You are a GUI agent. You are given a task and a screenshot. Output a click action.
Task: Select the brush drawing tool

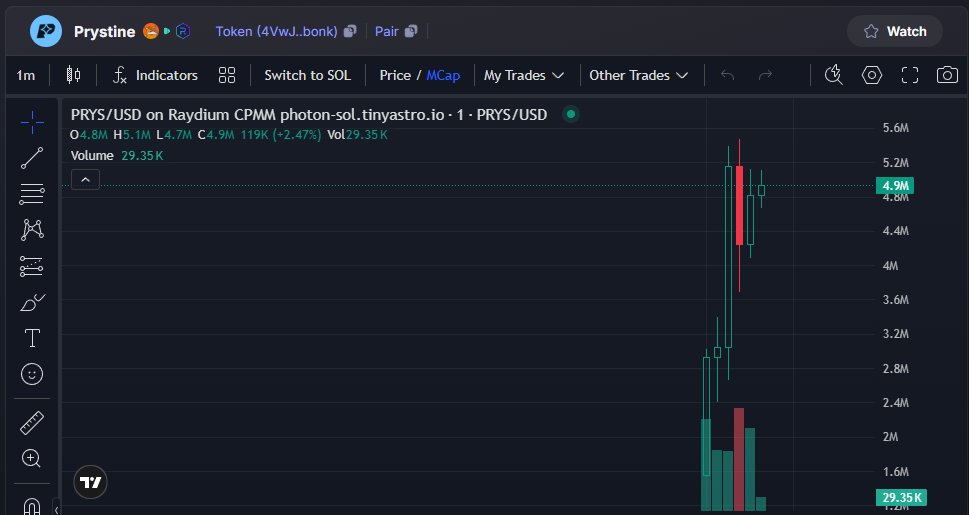click(x=32, y=302)
